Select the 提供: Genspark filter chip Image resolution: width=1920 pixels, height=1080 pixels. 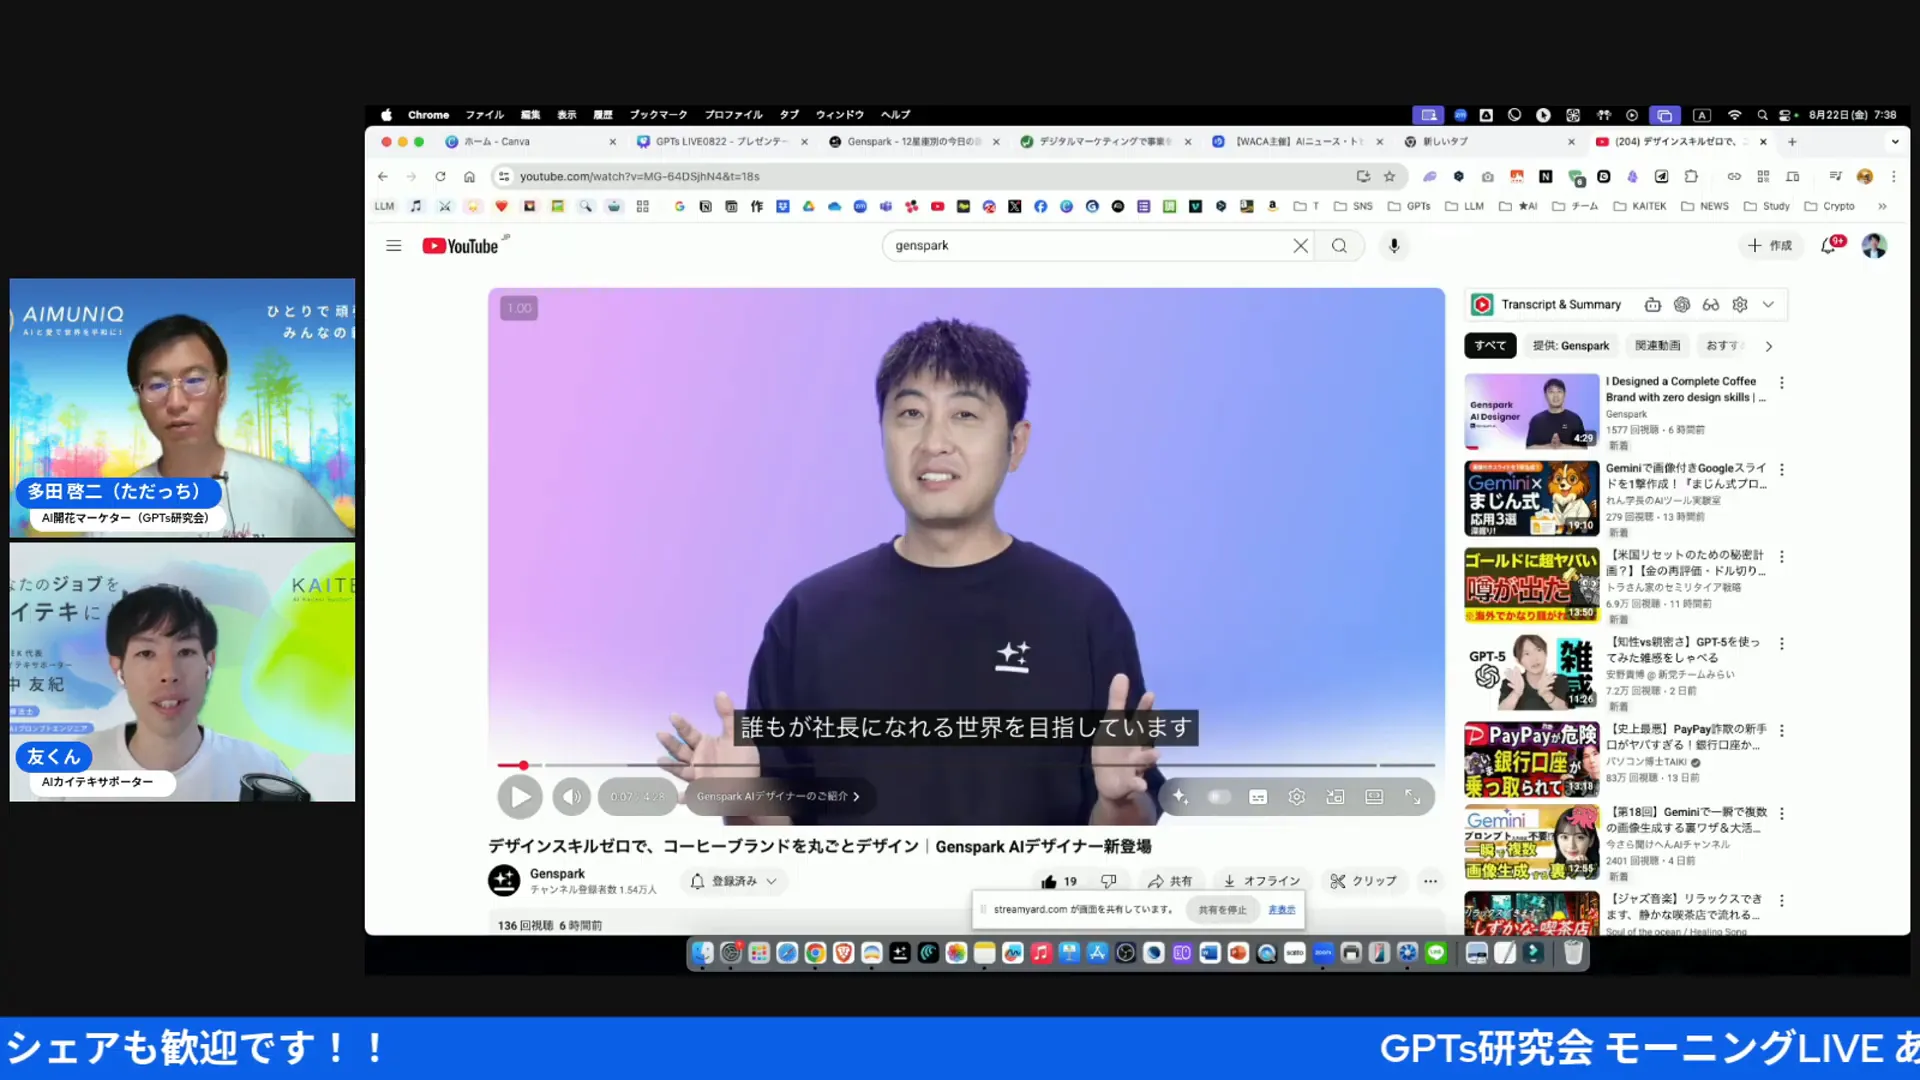pos(1571,346)
